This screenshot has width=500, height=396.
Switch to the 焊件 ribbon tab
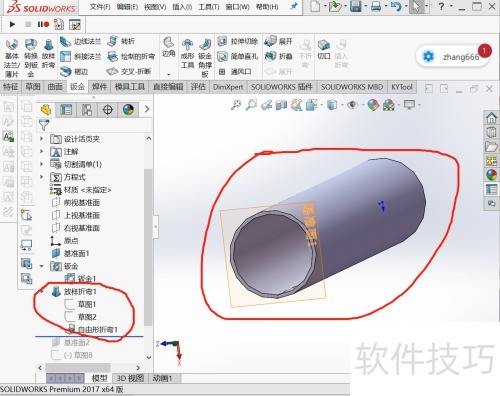tap(99, 87)
